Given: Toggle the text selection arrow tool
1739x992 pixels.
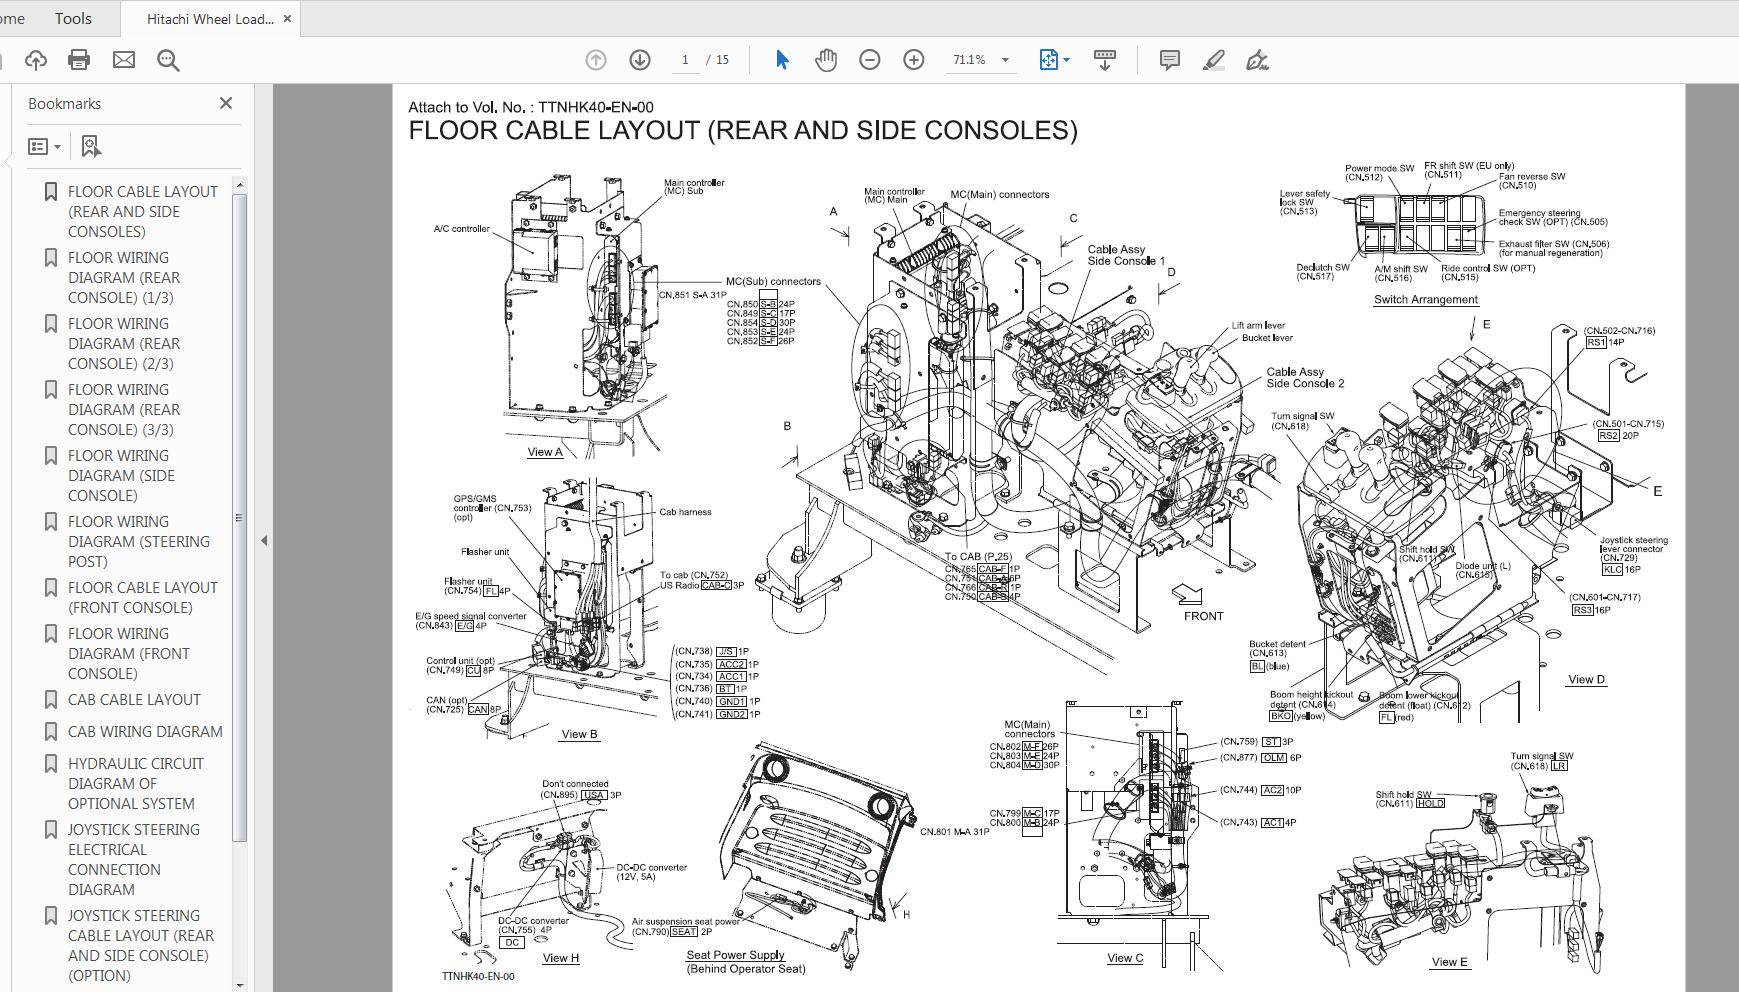Looking at the screenshot, I should 782,59.
